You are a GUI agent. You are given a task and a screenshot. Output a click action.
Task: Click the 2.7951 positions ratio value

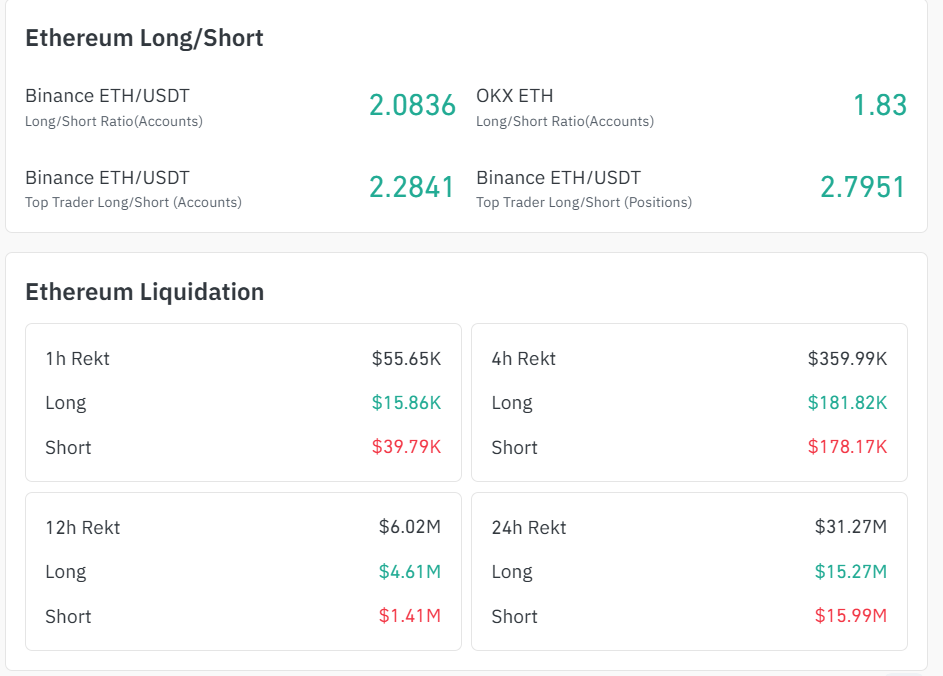coord(863,187)
